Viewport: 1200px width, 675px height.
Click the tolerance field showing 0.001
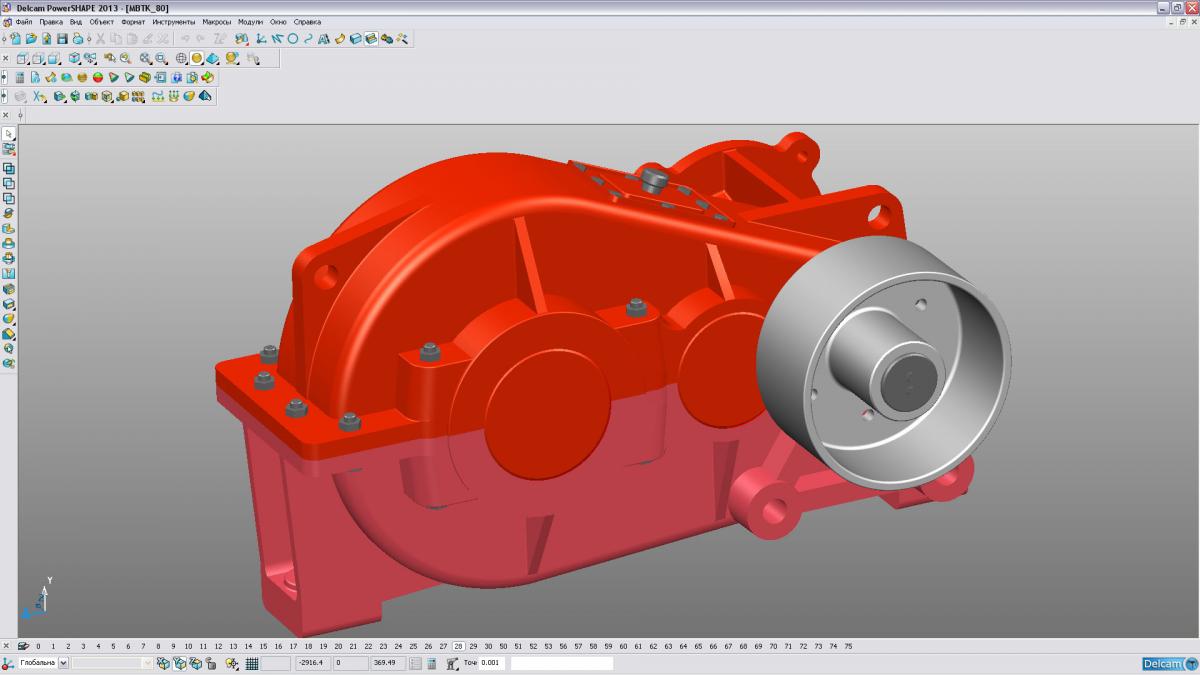click(493, 663)
